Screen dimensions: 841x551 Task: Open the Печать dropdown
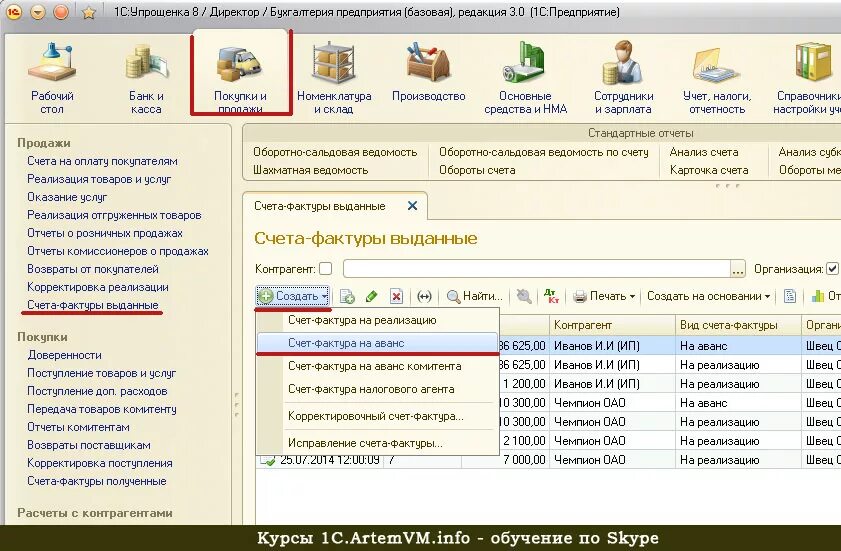click(x=604, y=296)
